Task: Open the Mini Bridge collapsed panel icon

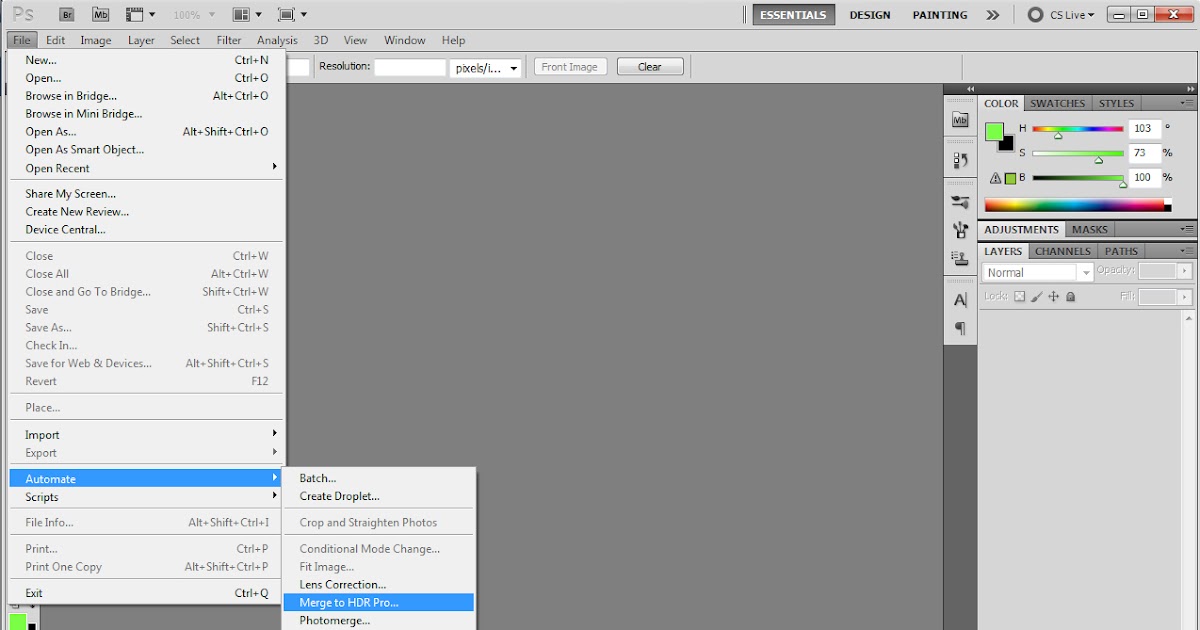Action: tap(961, 120)
